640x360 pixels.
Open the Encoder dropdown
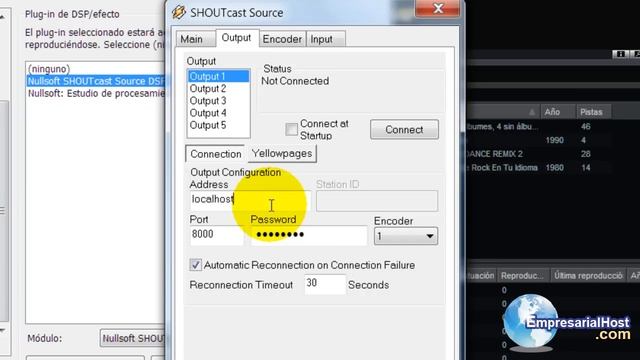pos(406,236)
